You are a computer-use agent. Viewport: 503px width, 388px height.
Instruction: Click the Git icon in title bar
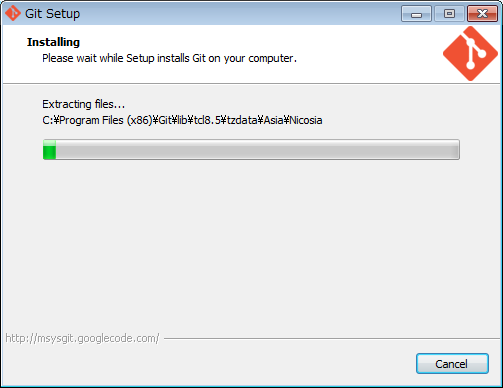coord(13,14)
